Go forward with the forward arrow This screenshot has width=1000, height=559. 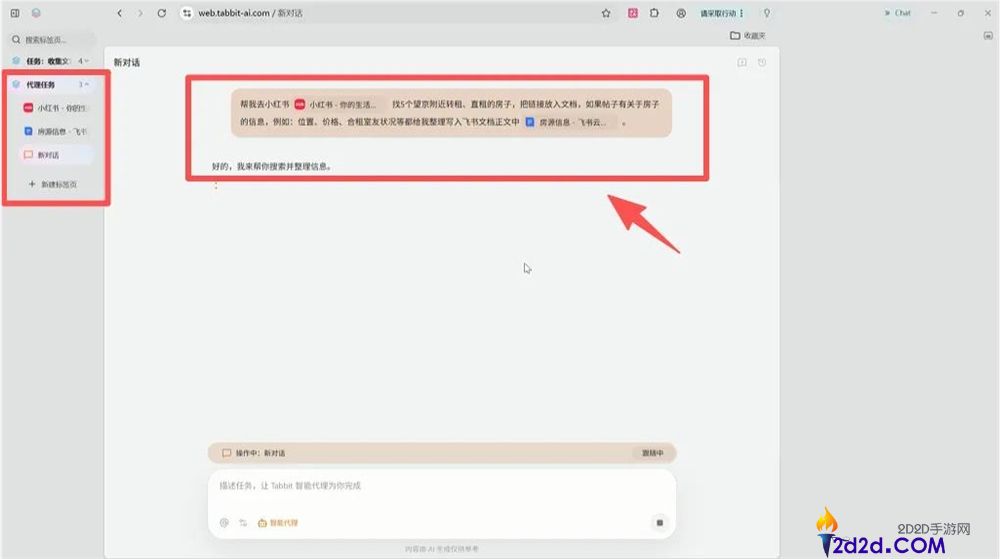pyautogui.click(x=140, y=13)
